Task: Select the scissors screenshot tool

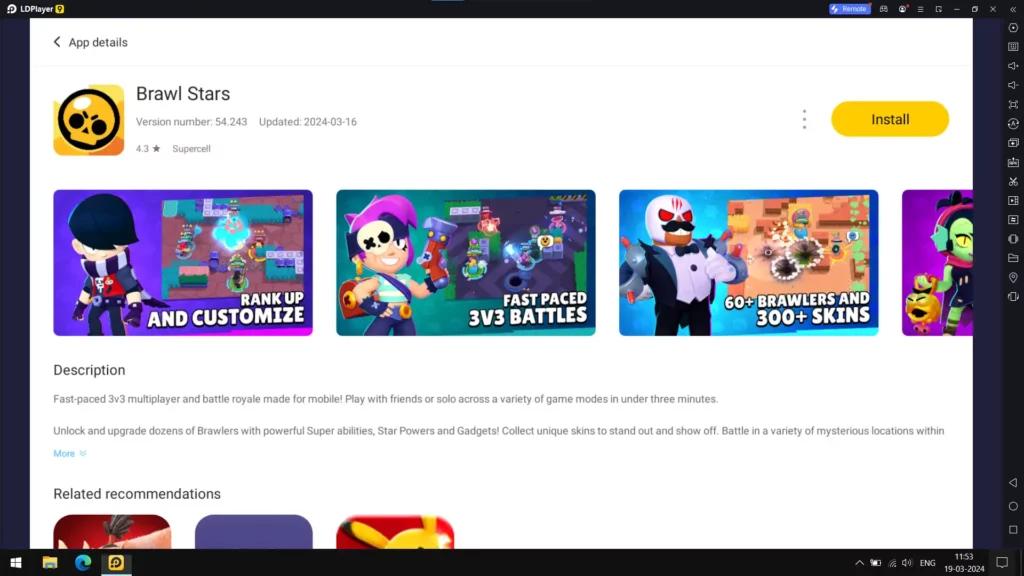Action: 1013,182
